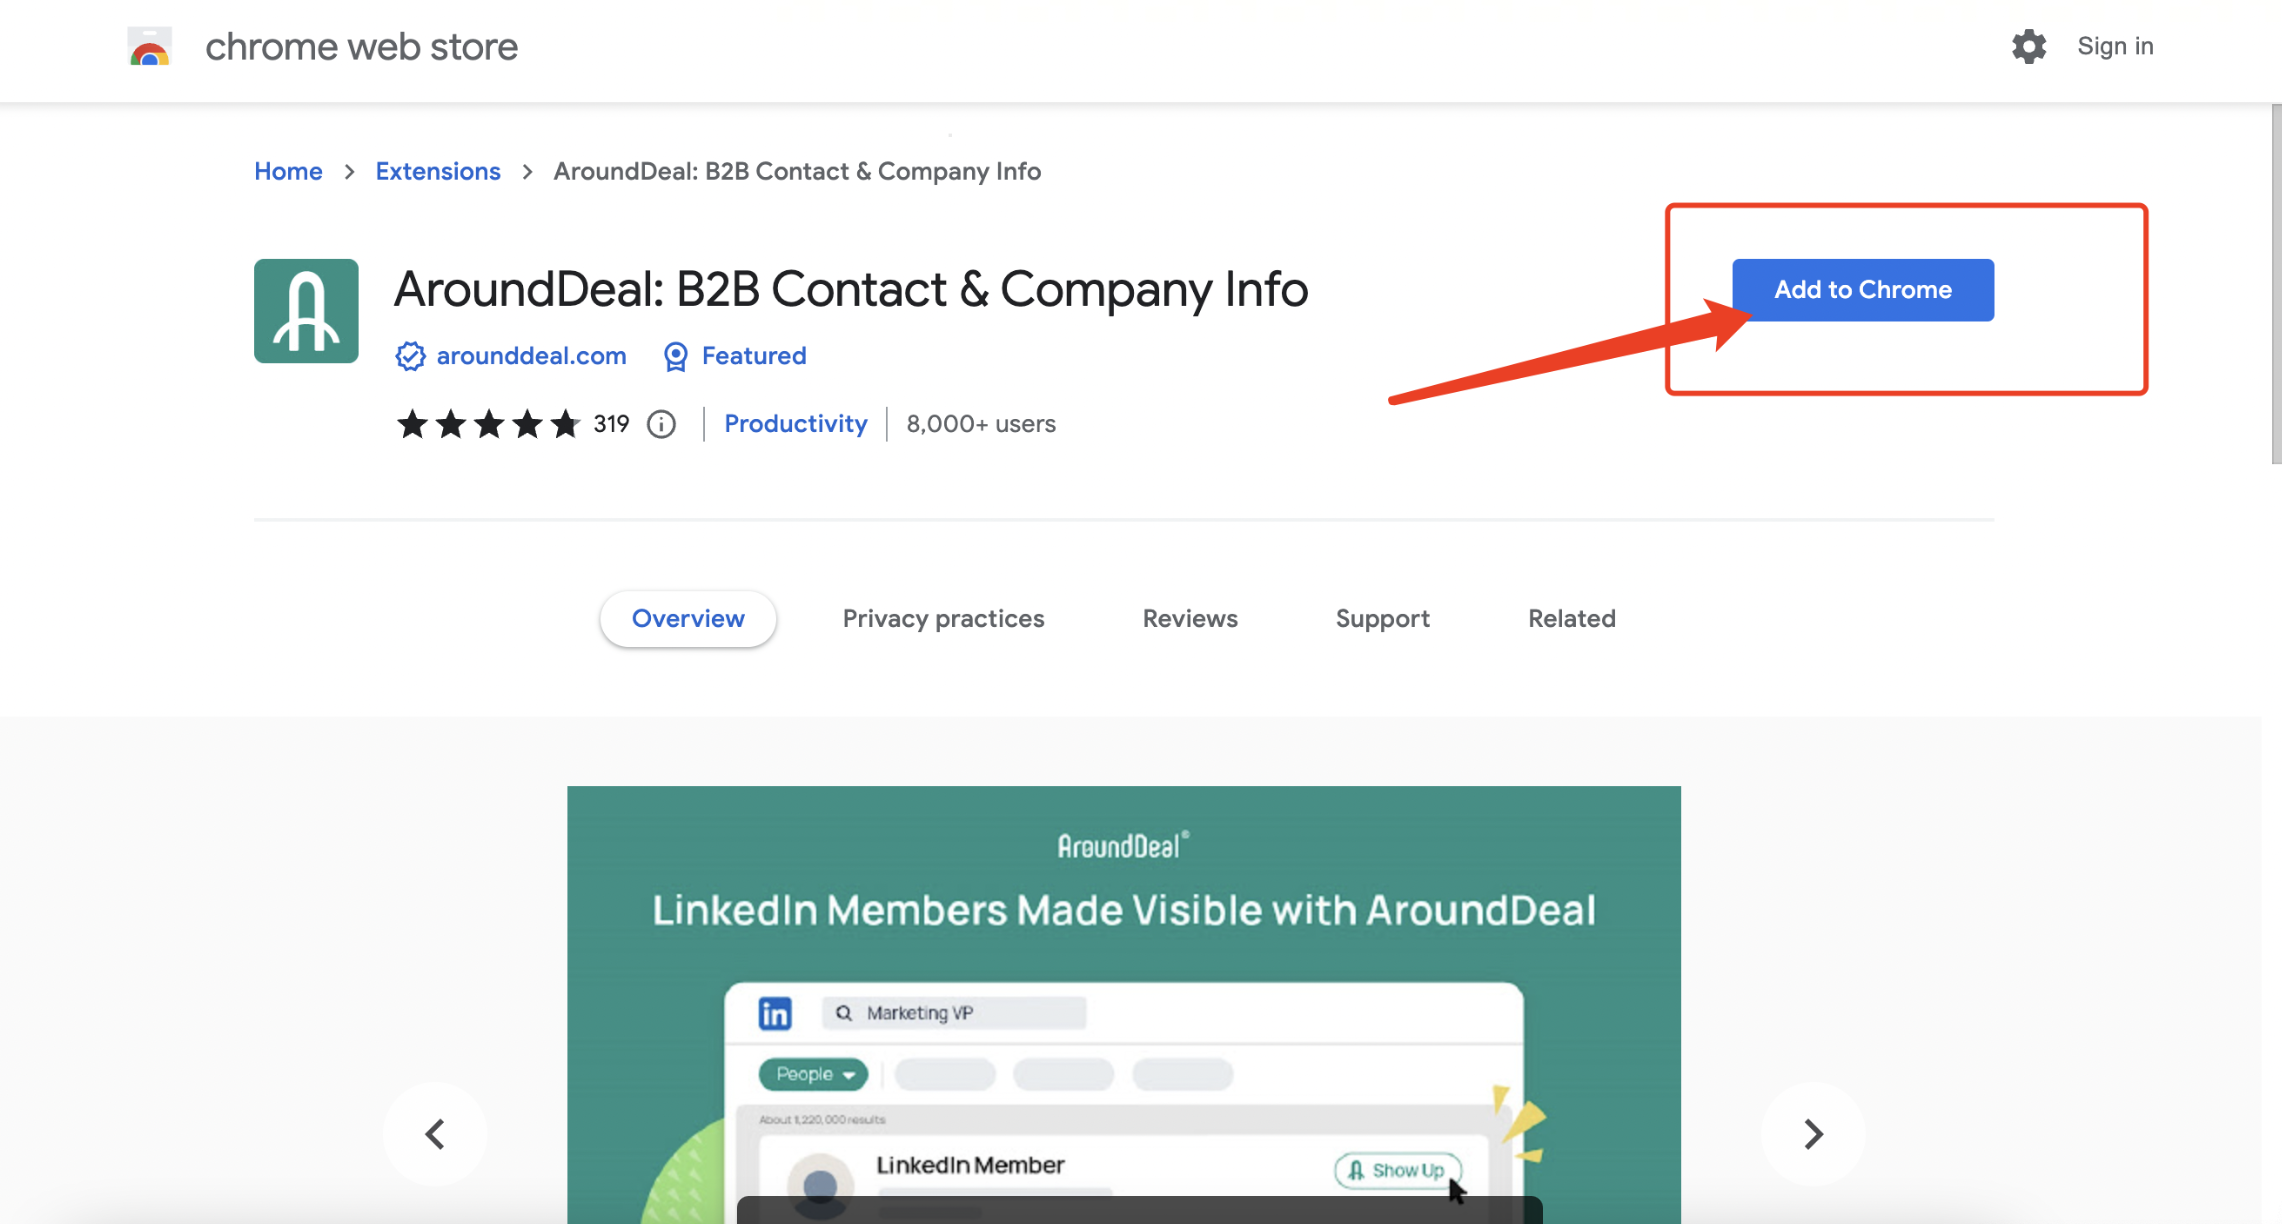Click the Extensions breadcrumb link

(x=438, y=171)
